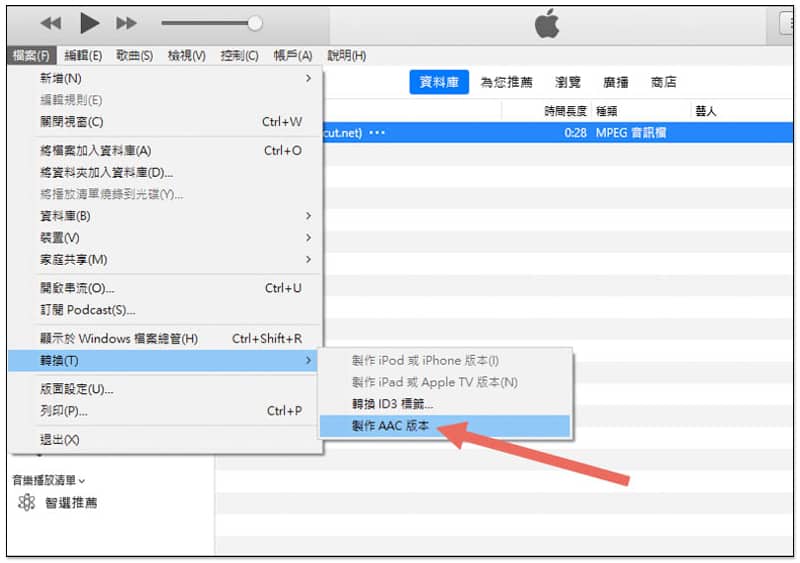Choose 將資料夾加入資料庫(D) entry
800x563 pixels.
(x=166, y=173)
